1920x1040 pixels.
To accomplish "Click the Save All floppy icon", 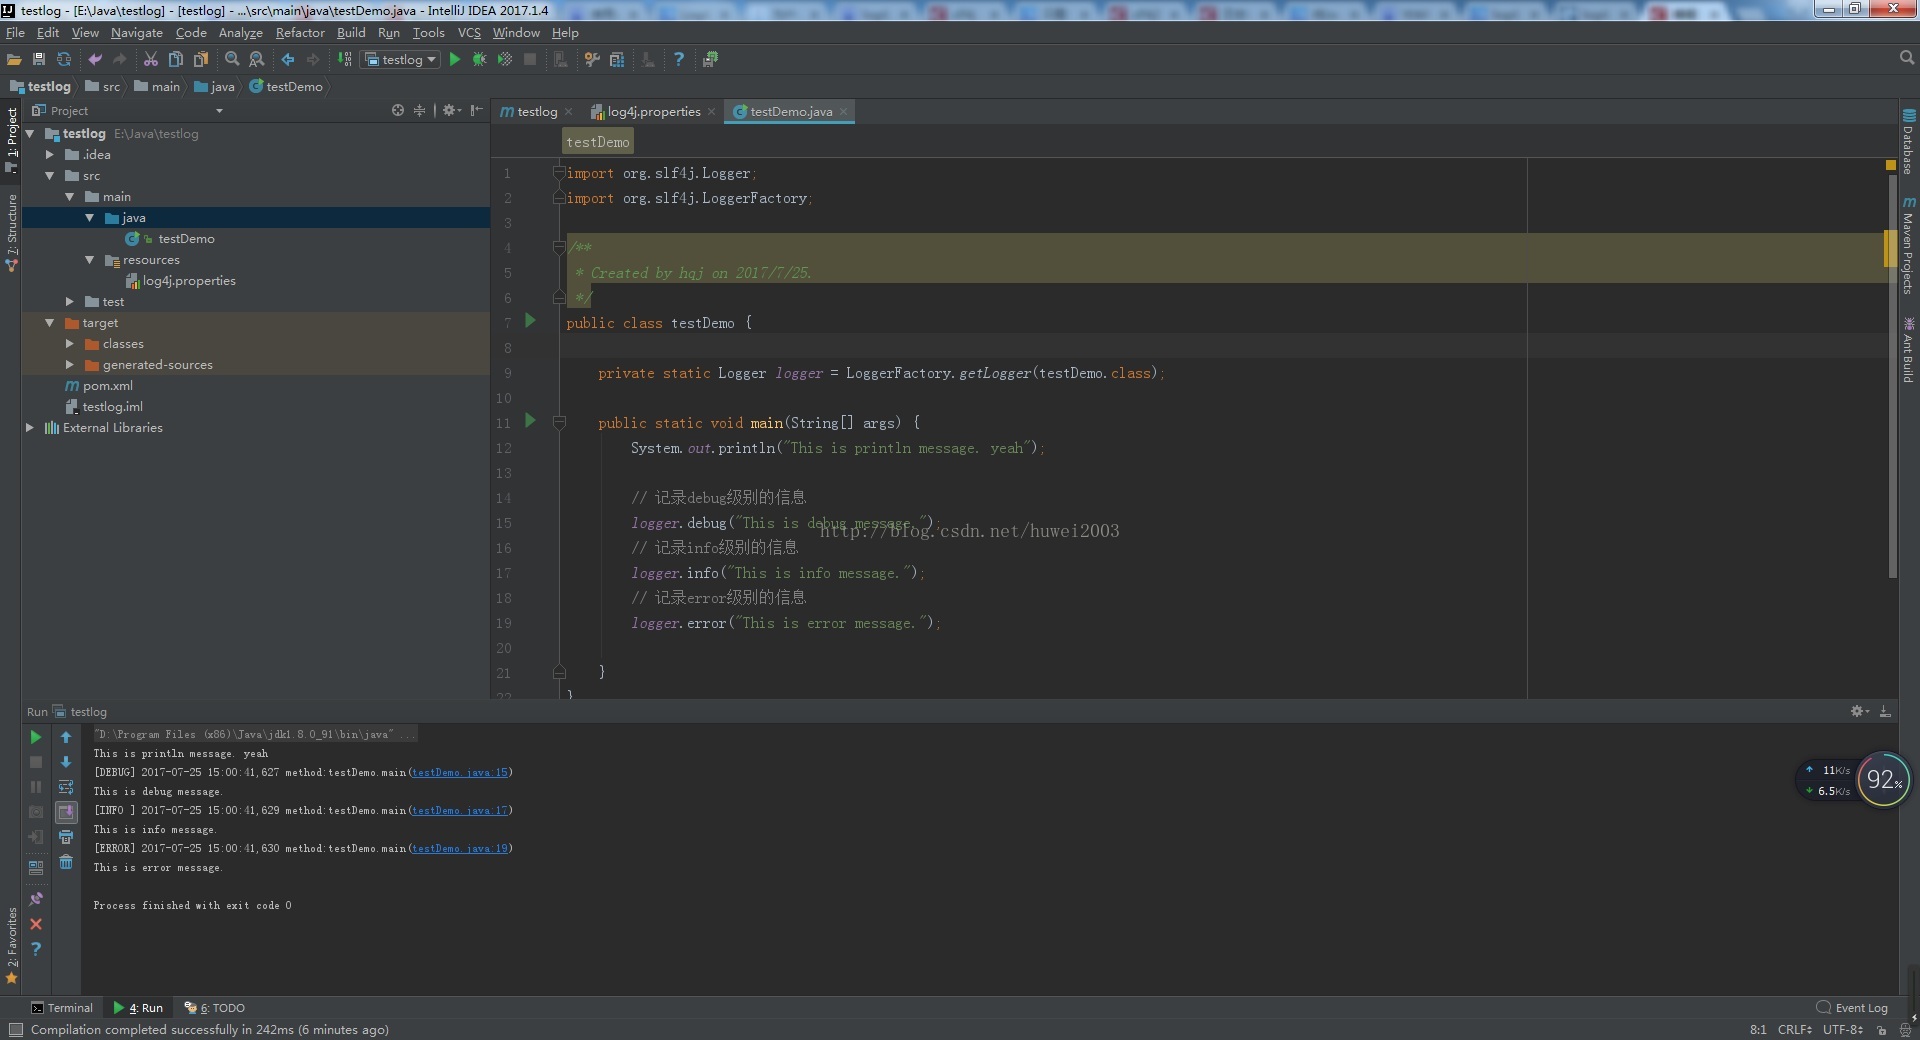I will (39, 60).
